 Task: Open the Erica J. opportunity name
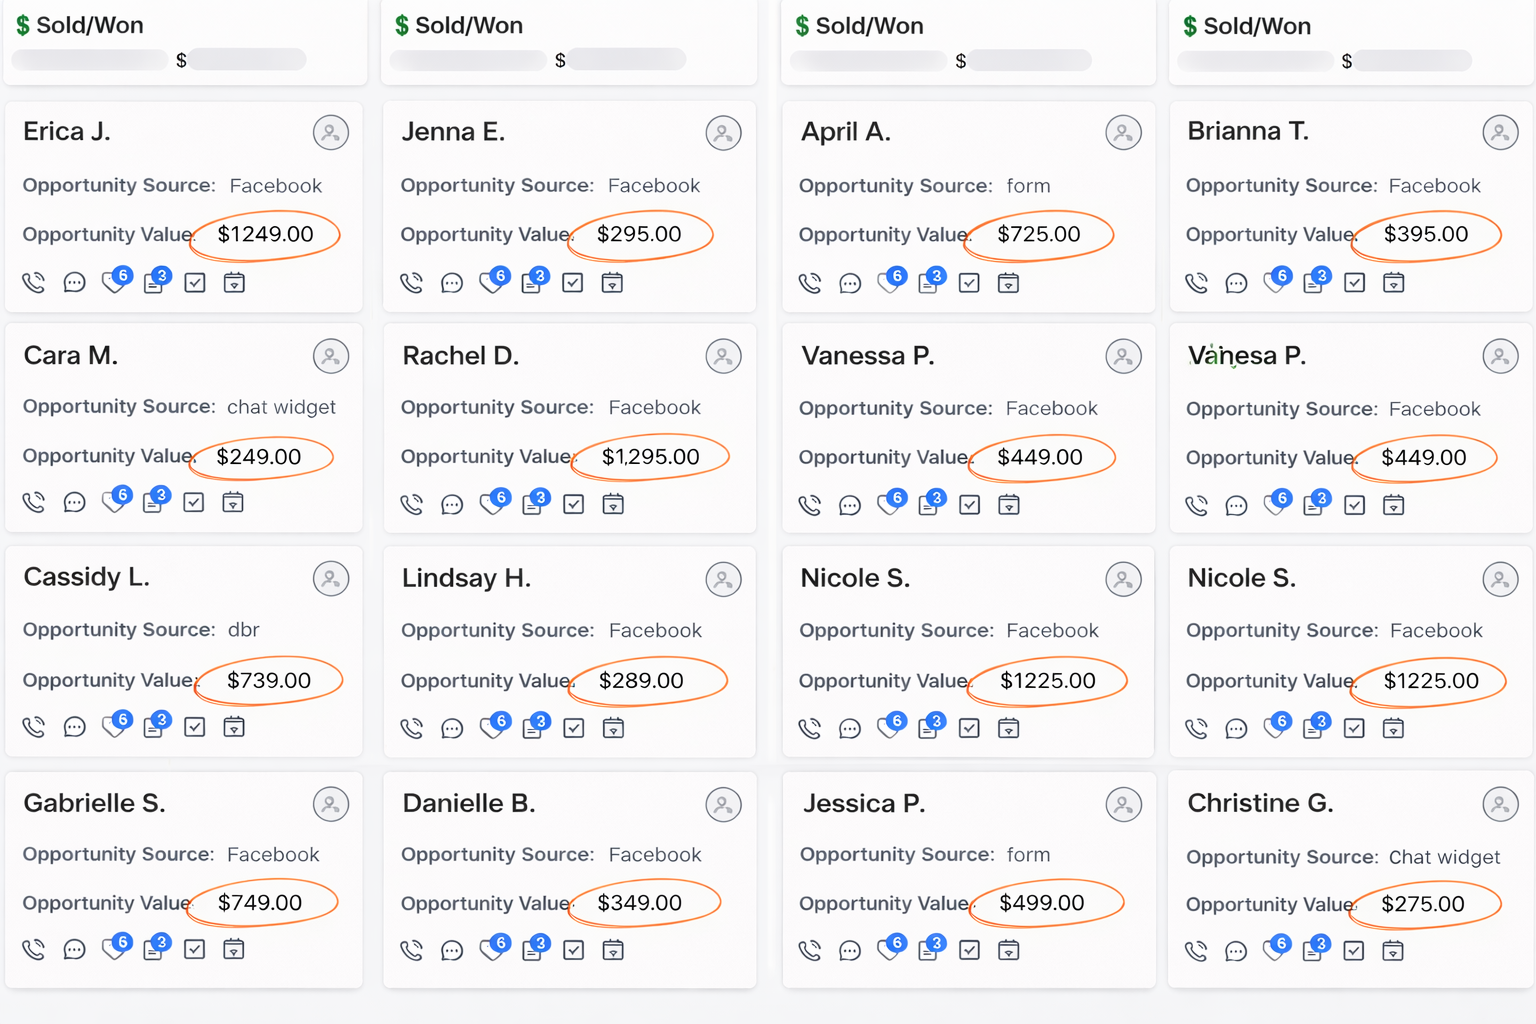[x=67, y=132]
